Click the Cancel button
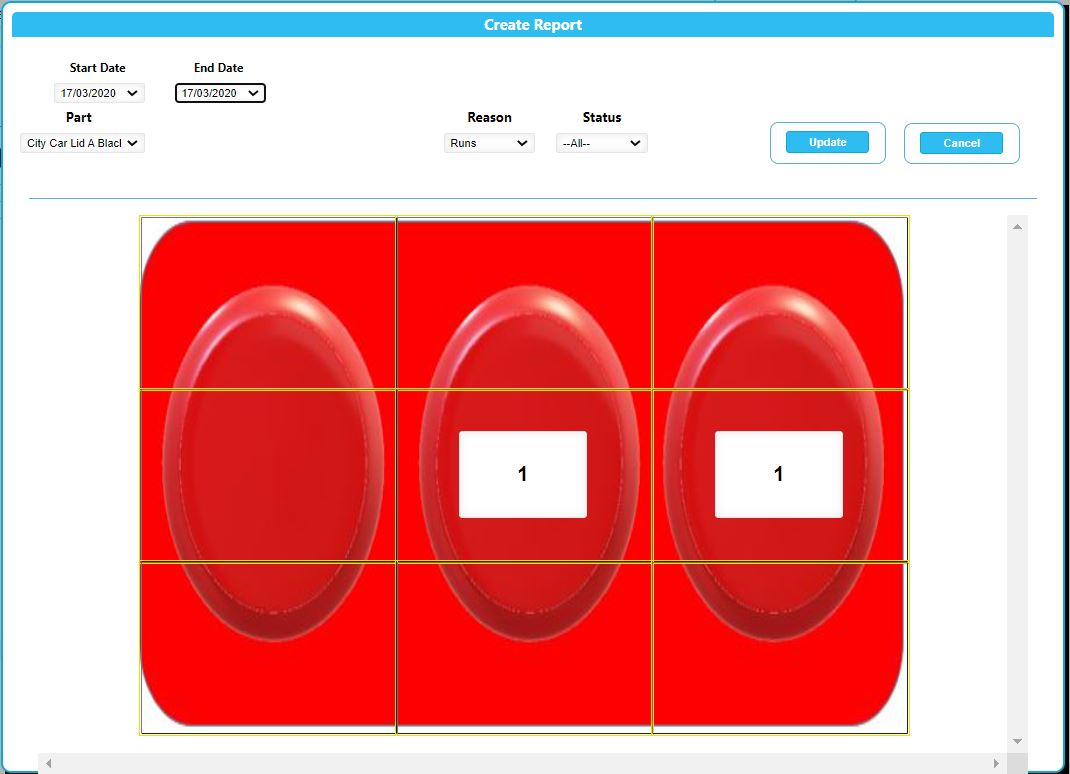This screenshot has height=774, width=1070. (961, 143)
